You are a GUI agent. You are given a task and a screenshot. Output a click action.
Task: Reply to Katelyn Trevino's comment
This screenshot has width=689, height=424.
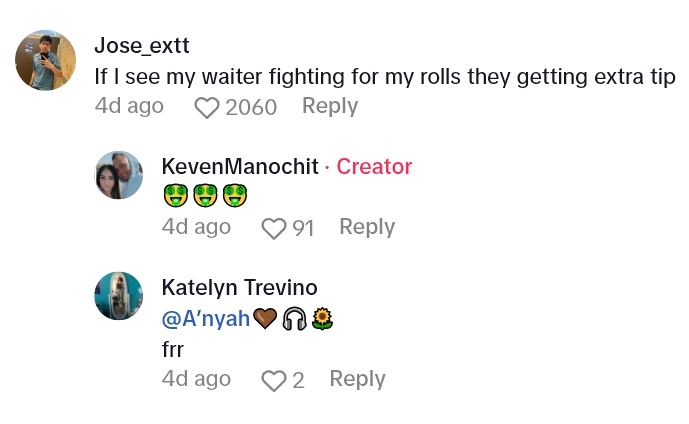coord(357,379)
